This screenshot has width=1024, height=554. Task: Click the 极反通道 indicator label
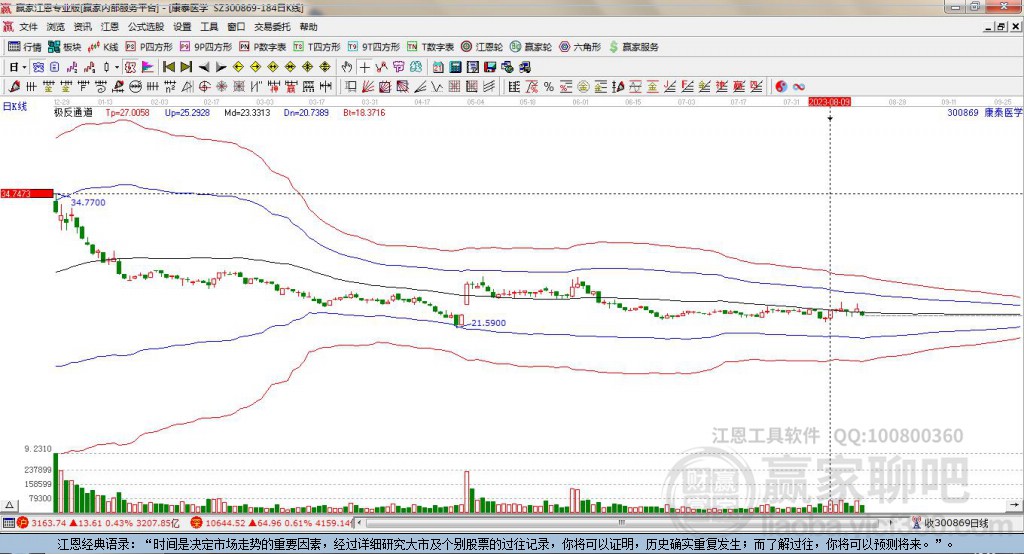click(x=73, y=112)
